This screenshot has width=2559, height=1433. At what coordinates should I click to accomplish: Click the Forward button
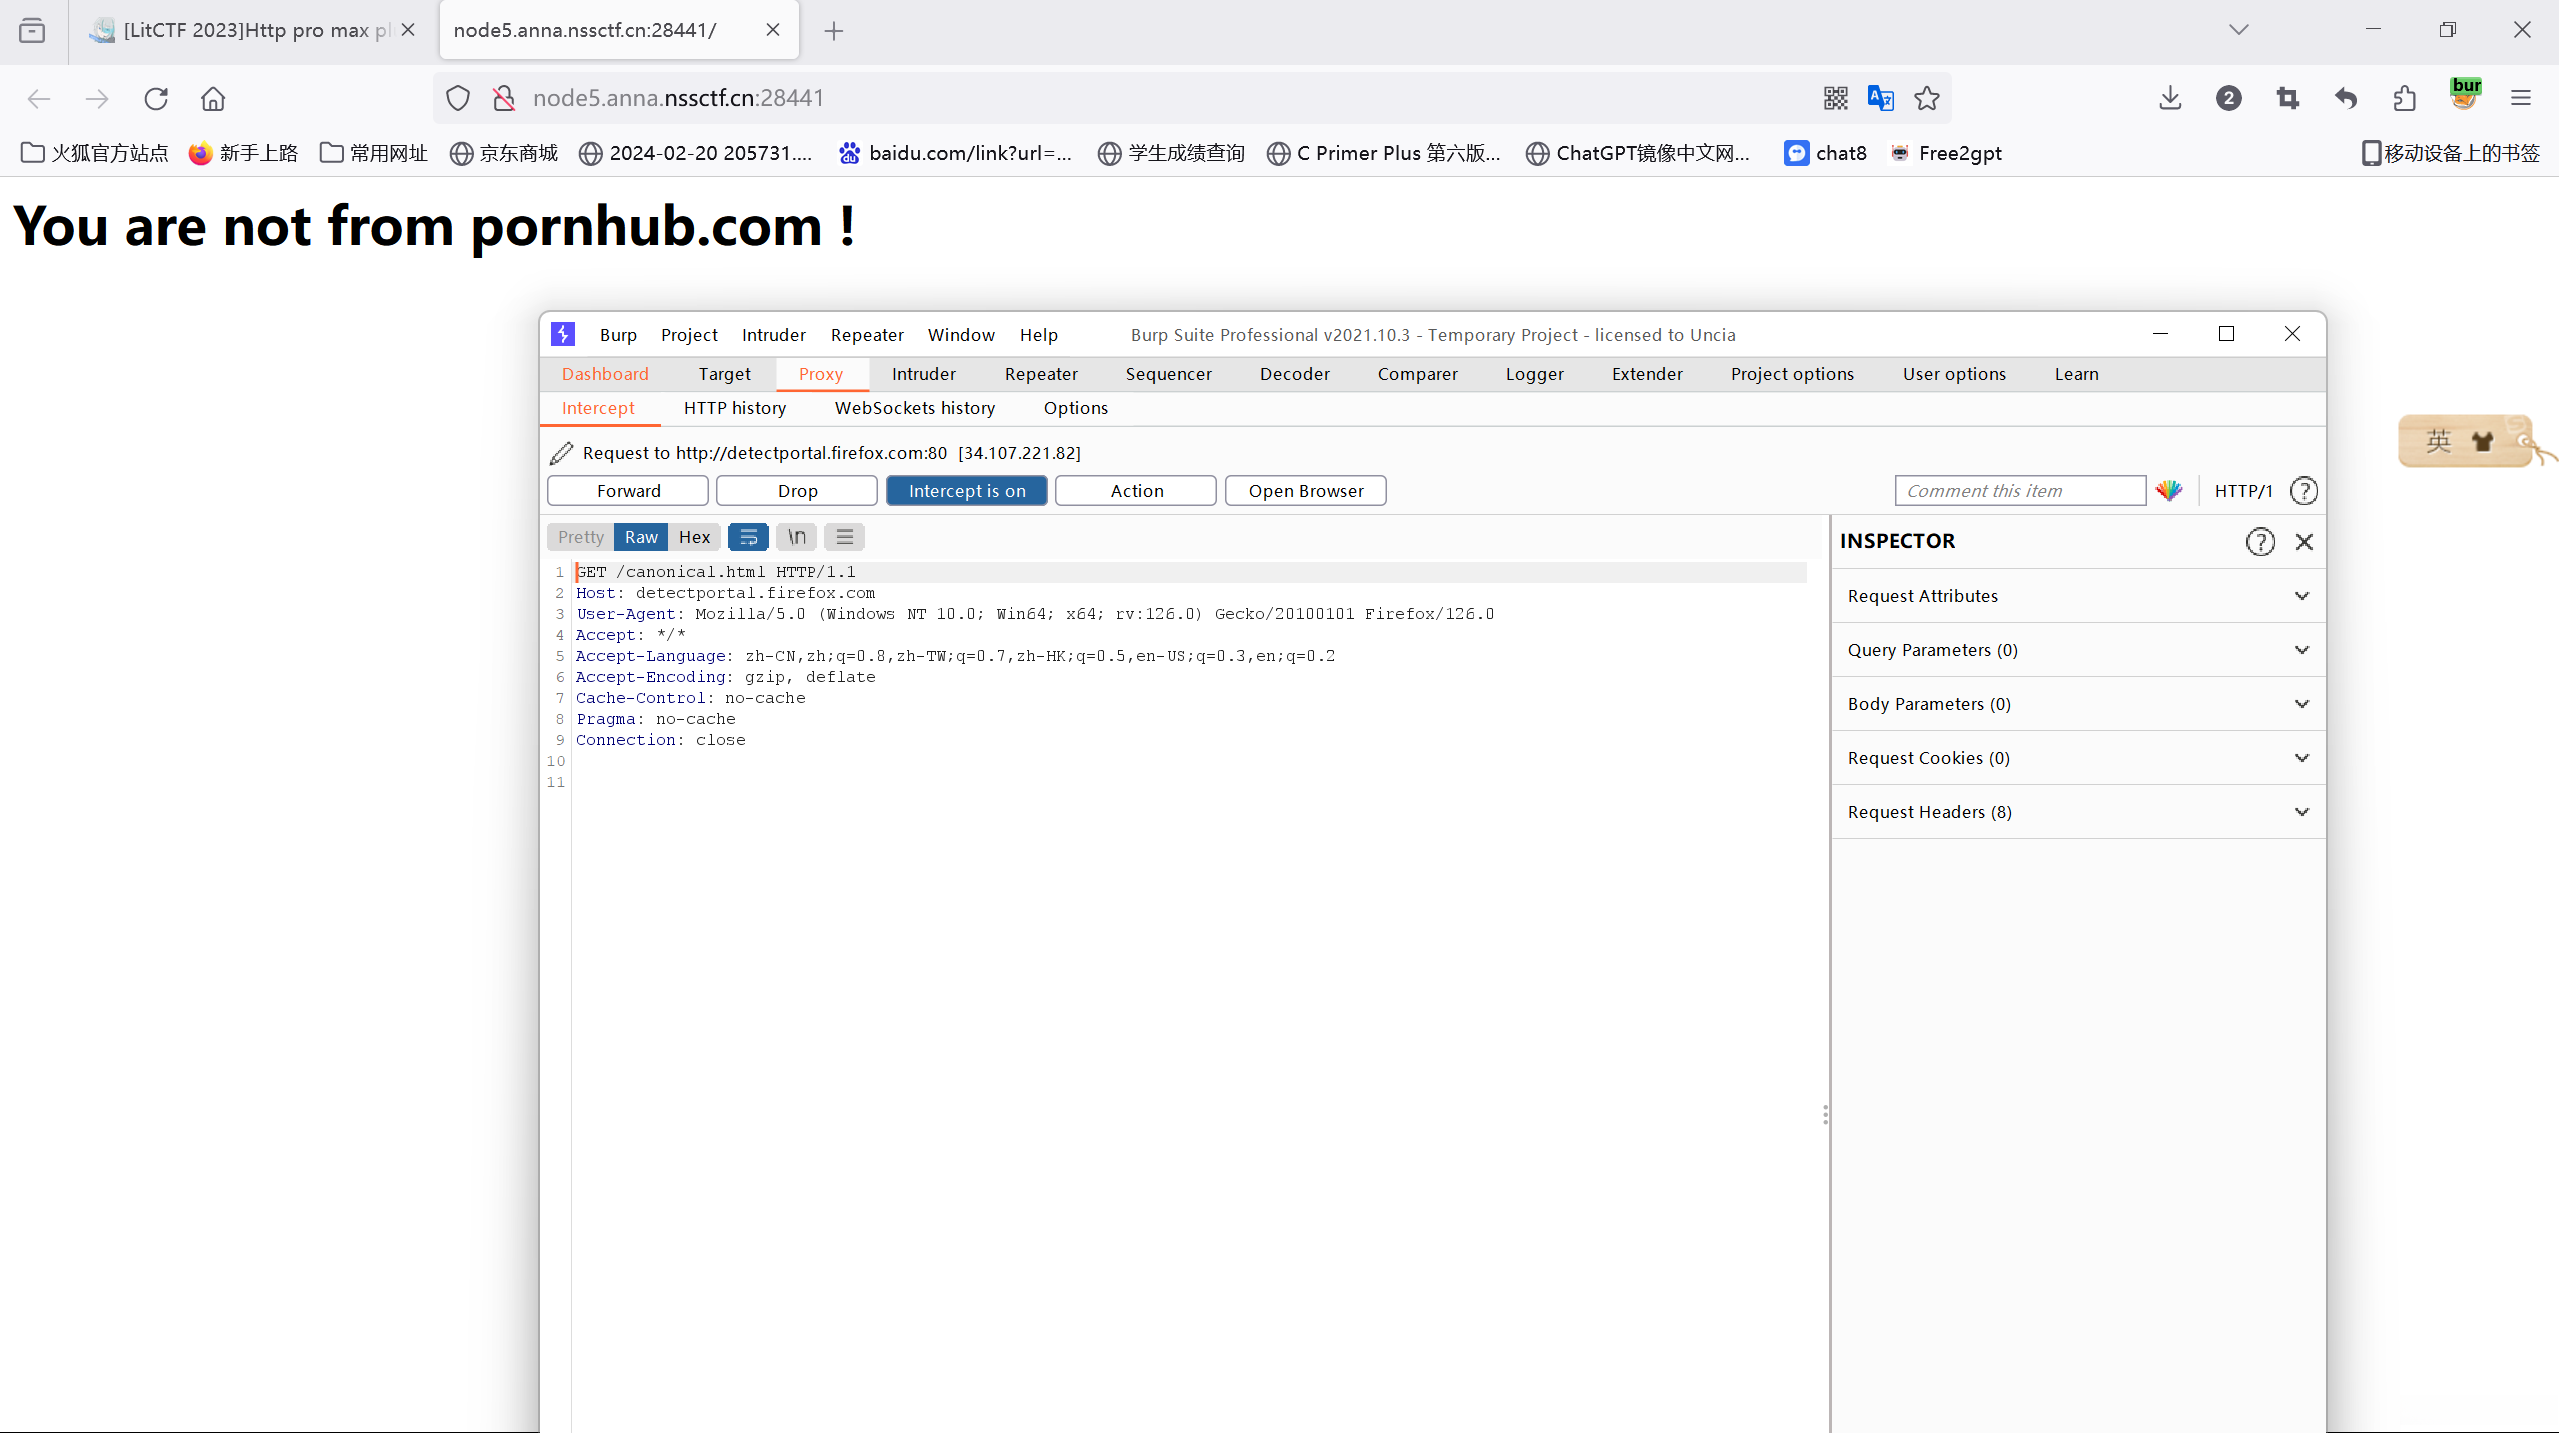(x=628, y=490)
